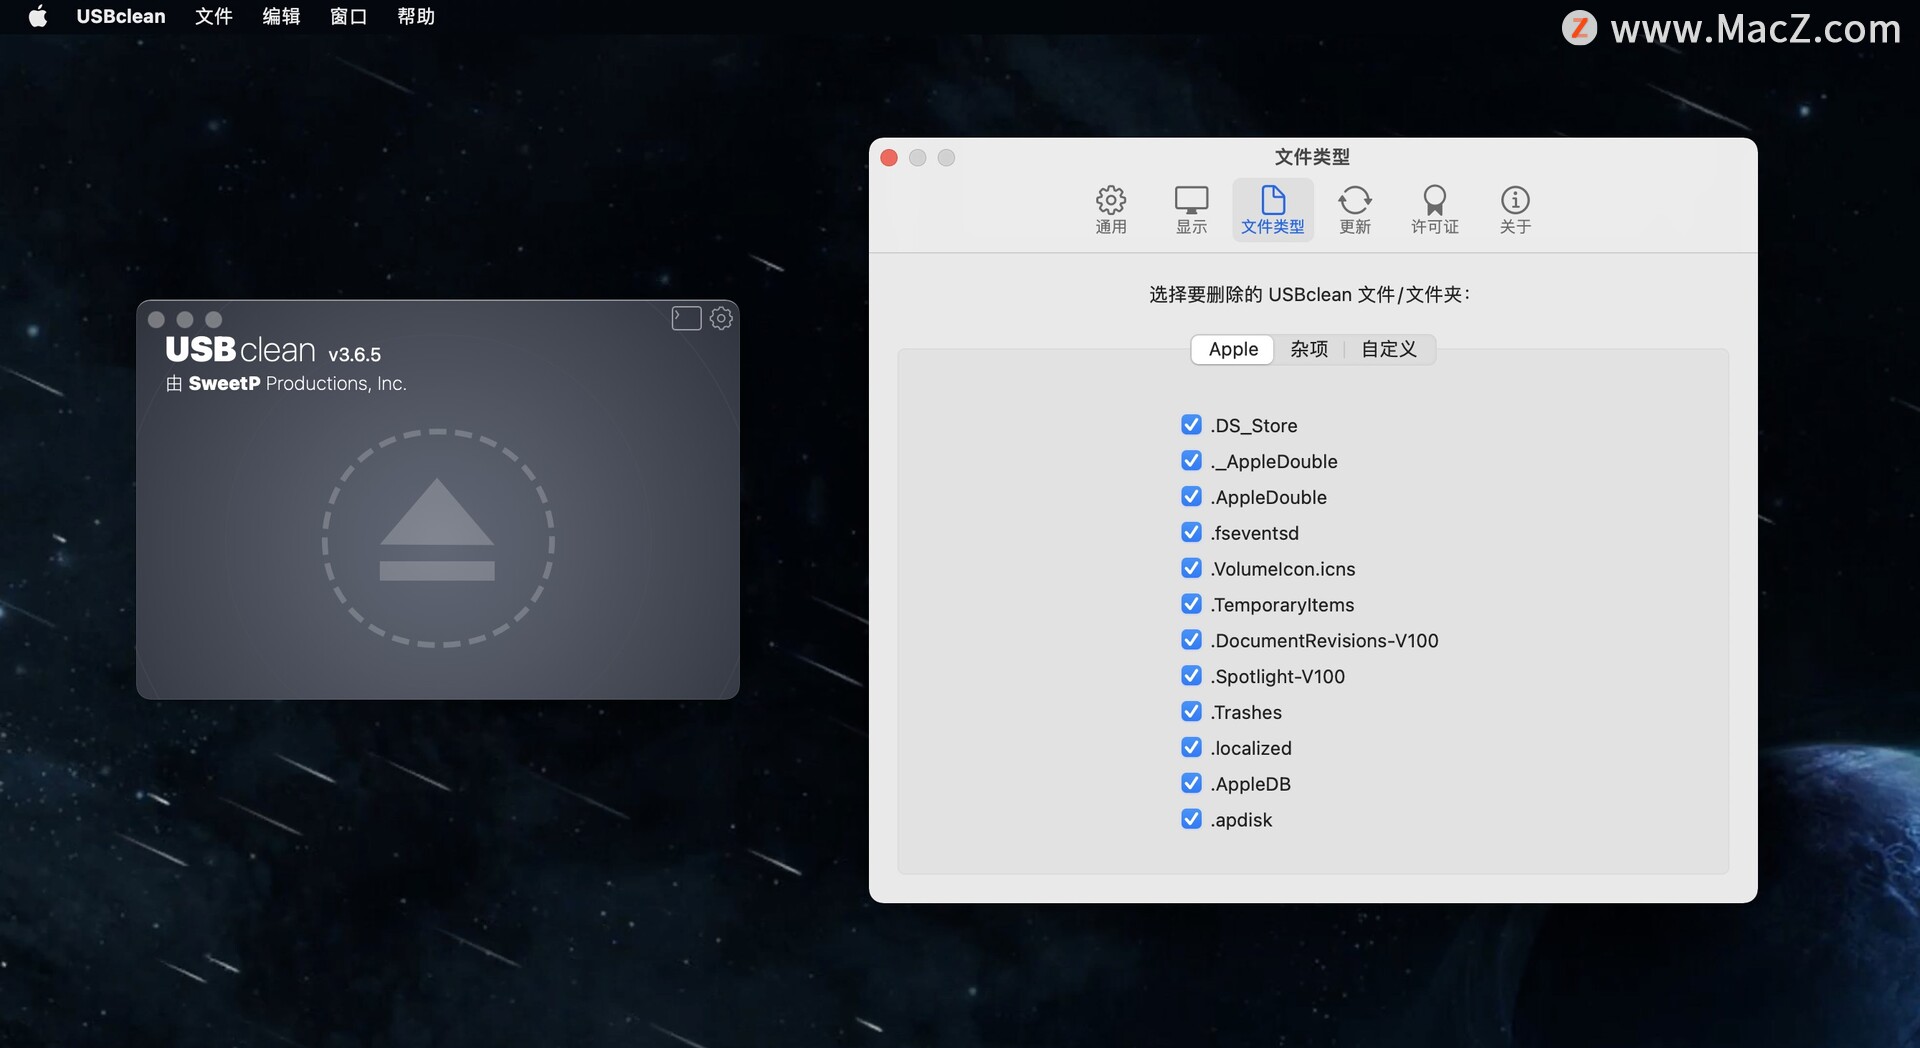The height and width of the screenshot is (1048, 1920).
Task: Toggle the .DocumentRevisions-V100 checkbox
Action: tap(1191, 640)
